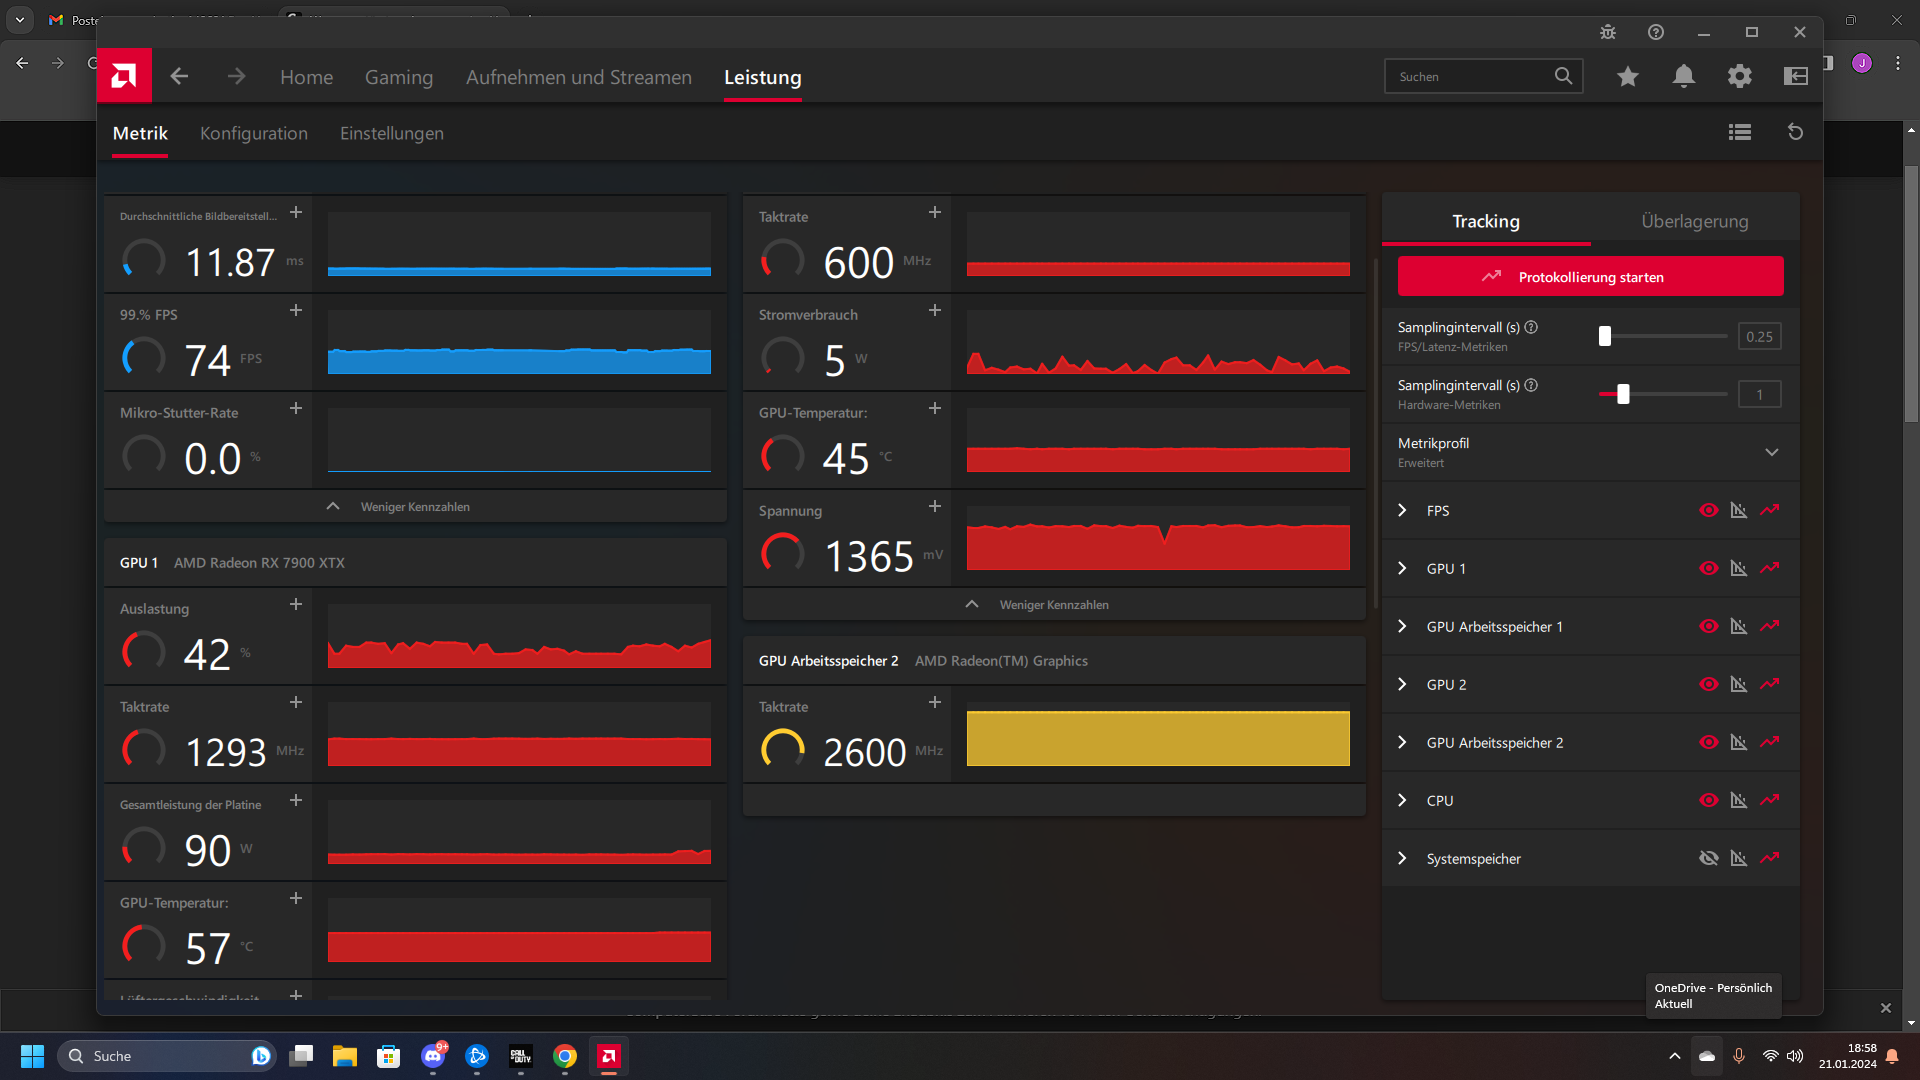Screen dimensions: 1920x1080
Task: Open the Metrikprofil dropdown
Action: click(1772, 453)
